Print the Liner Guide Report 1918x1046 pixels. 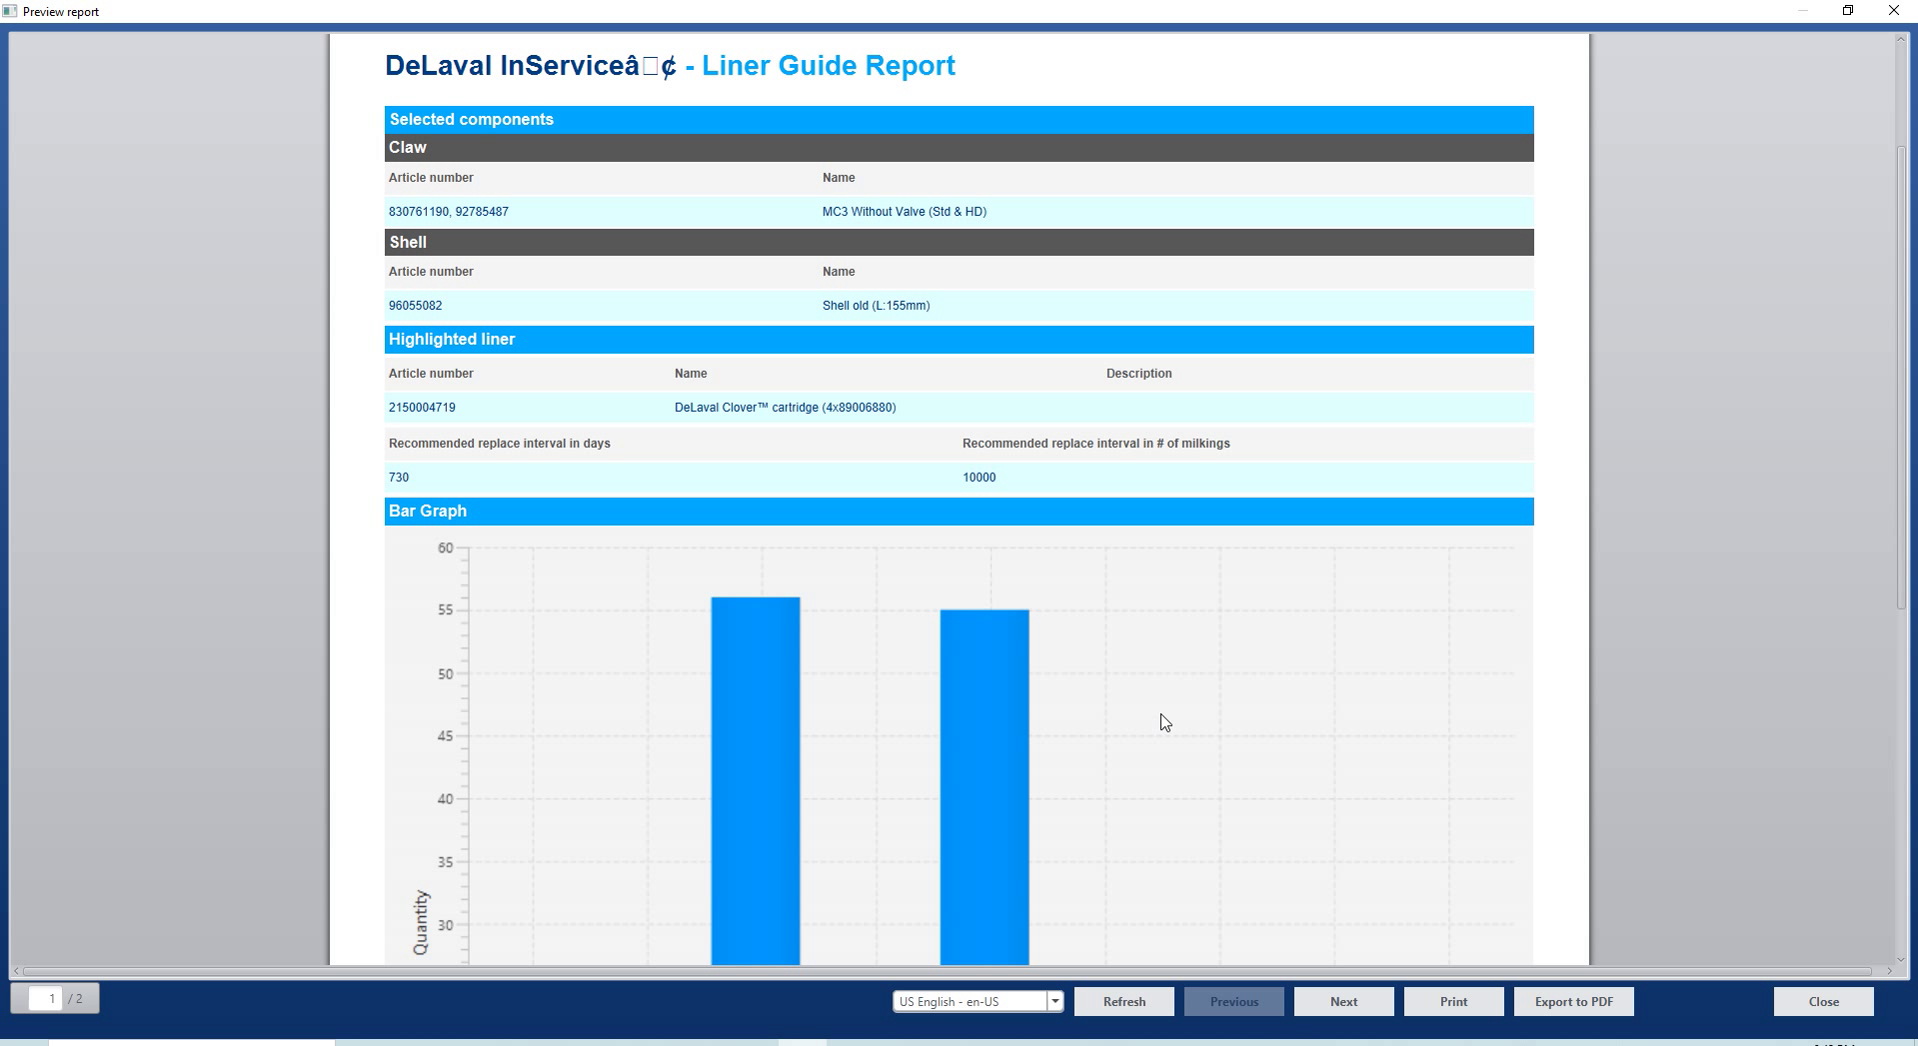[x=1453, y=1001]
